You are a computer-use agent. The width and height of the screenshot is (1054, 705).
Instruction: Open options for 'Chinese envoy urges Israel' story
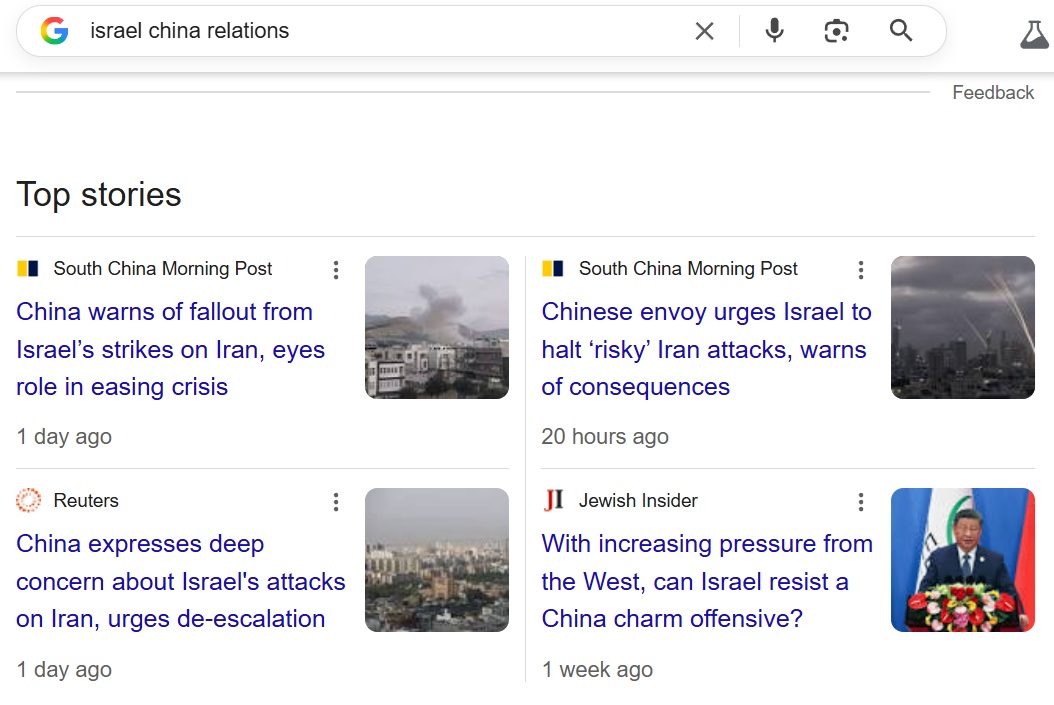860,270
